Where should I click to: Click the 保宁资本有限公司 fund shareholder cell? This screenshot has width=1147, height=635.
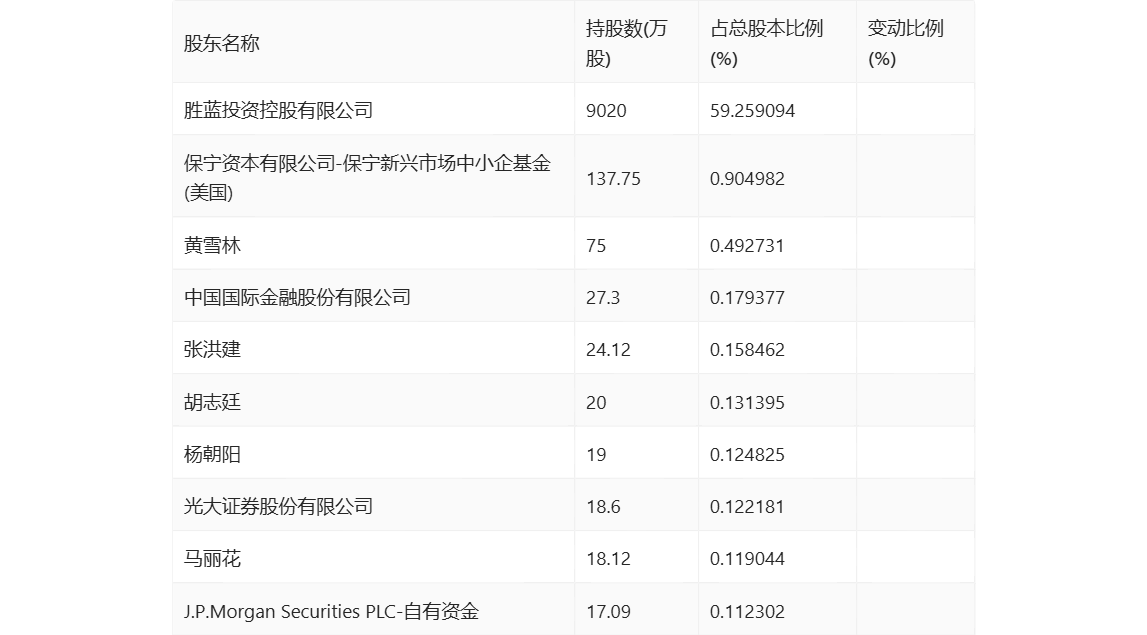click(x=368, y=178)
